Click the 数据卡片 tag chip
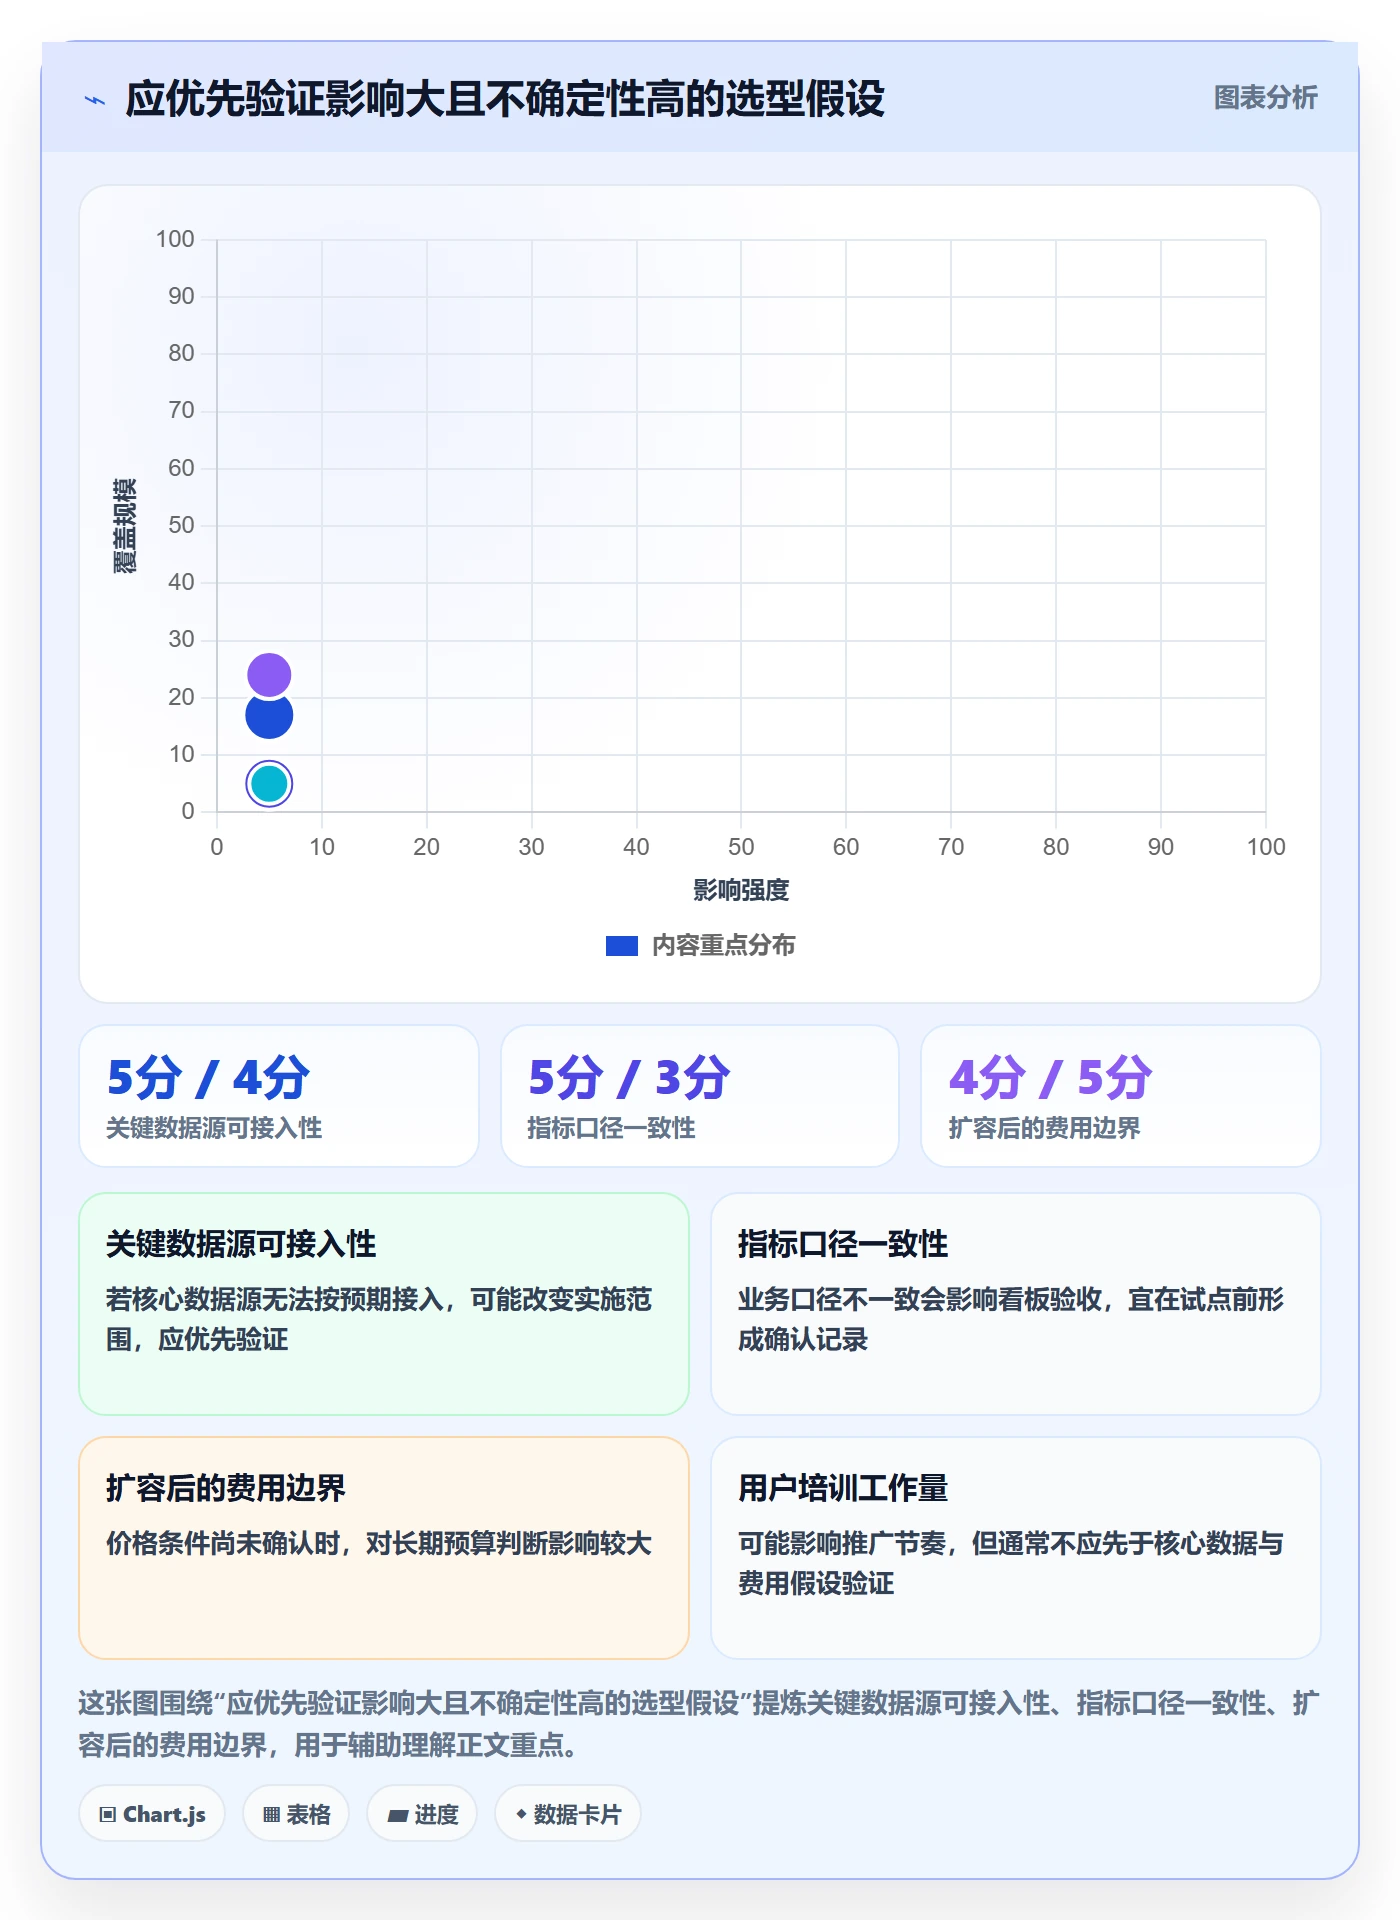This screenshot has height=1920, width=1400. [568, 1814]
